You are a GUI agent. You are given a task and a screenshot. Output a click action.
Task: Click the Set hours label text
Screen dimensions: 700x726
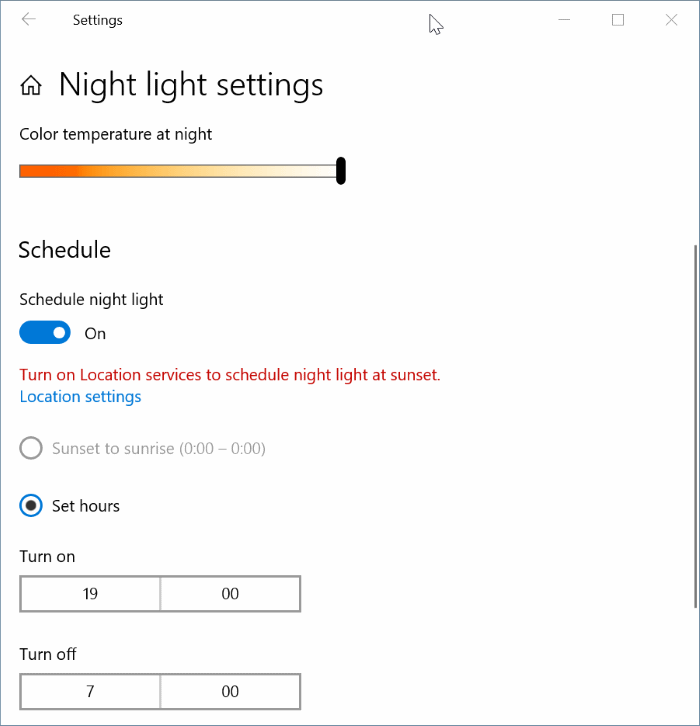pos(86,506)
